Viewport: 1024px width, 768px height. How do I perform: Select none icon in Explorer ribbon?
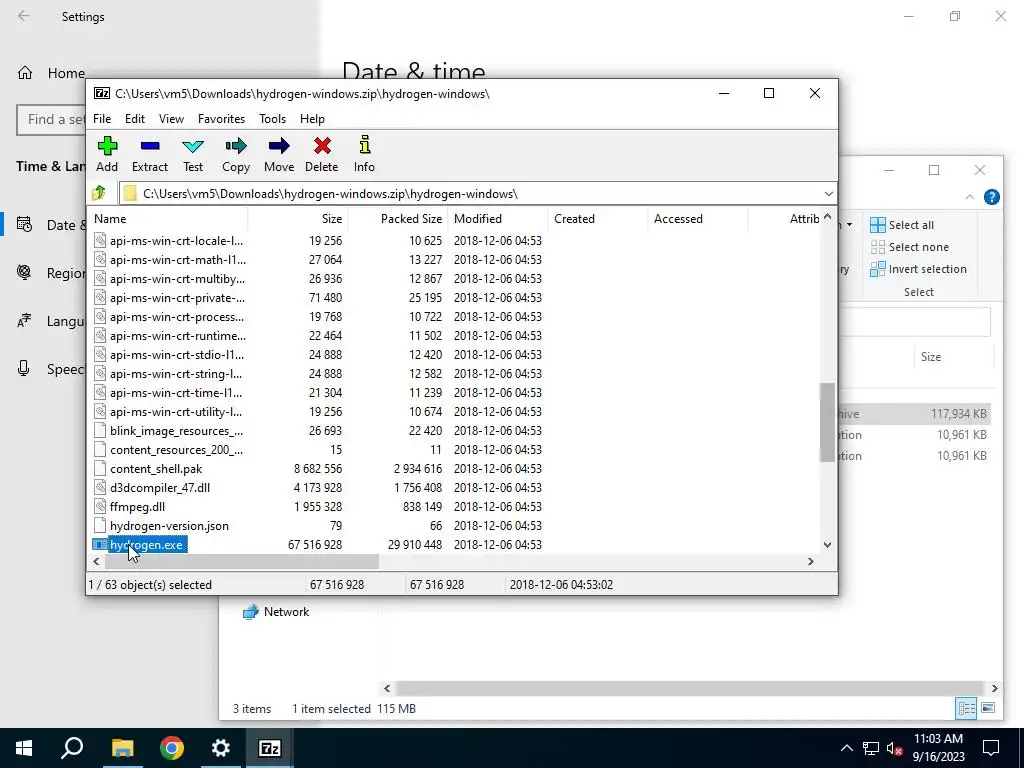(x=878, y=247)
